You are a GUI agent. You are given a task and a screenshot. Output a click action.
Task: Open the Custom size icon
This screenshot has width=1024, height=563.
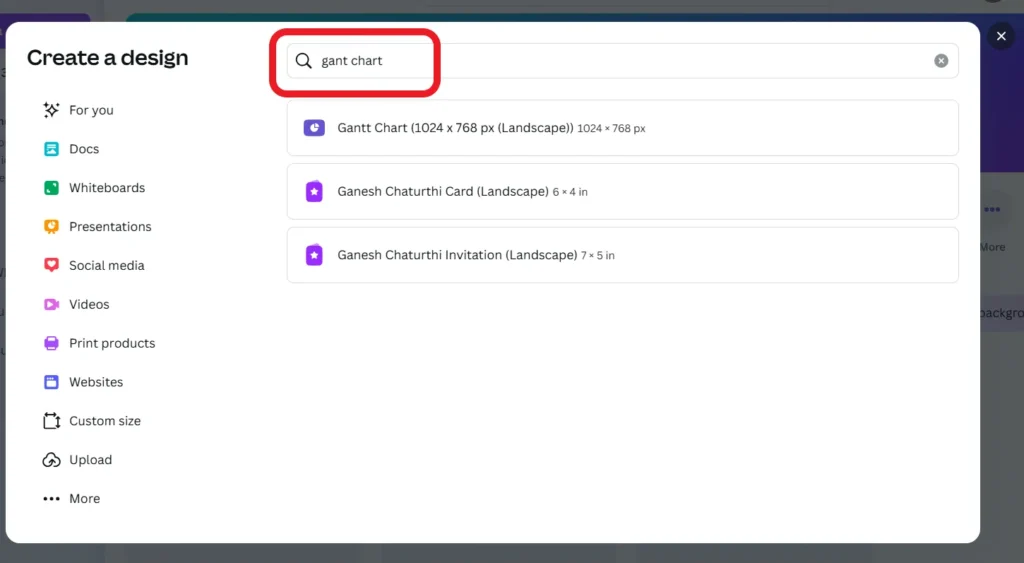51,421
